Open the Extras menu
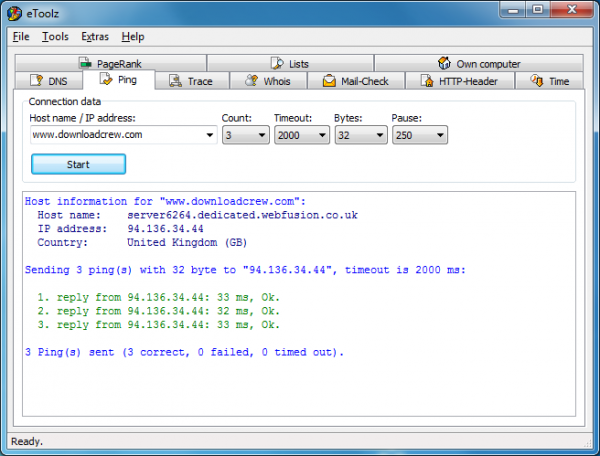 [94, 37]
